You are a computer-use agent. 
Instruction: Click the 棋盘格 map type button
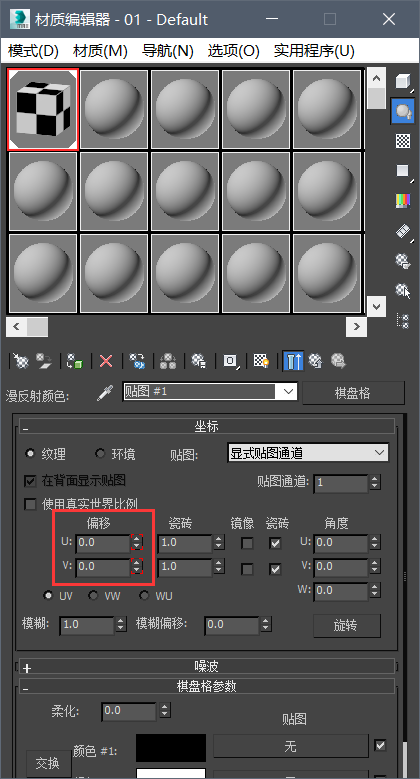pyautogui.click(x=353, y=393)
